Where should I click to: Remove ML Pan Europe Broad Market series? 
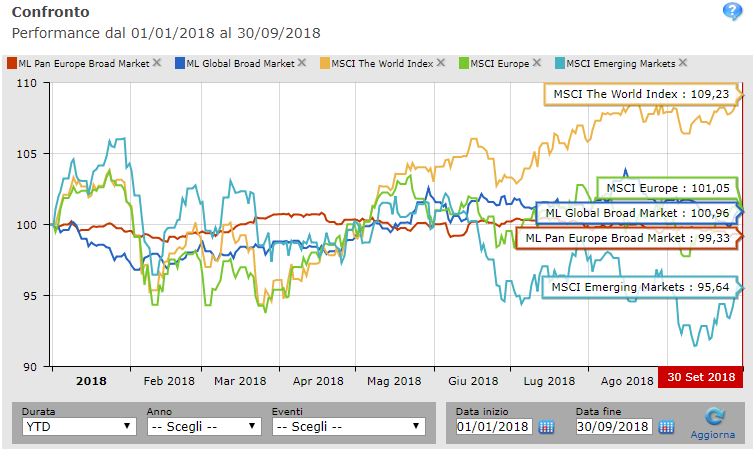coord(157,63)
